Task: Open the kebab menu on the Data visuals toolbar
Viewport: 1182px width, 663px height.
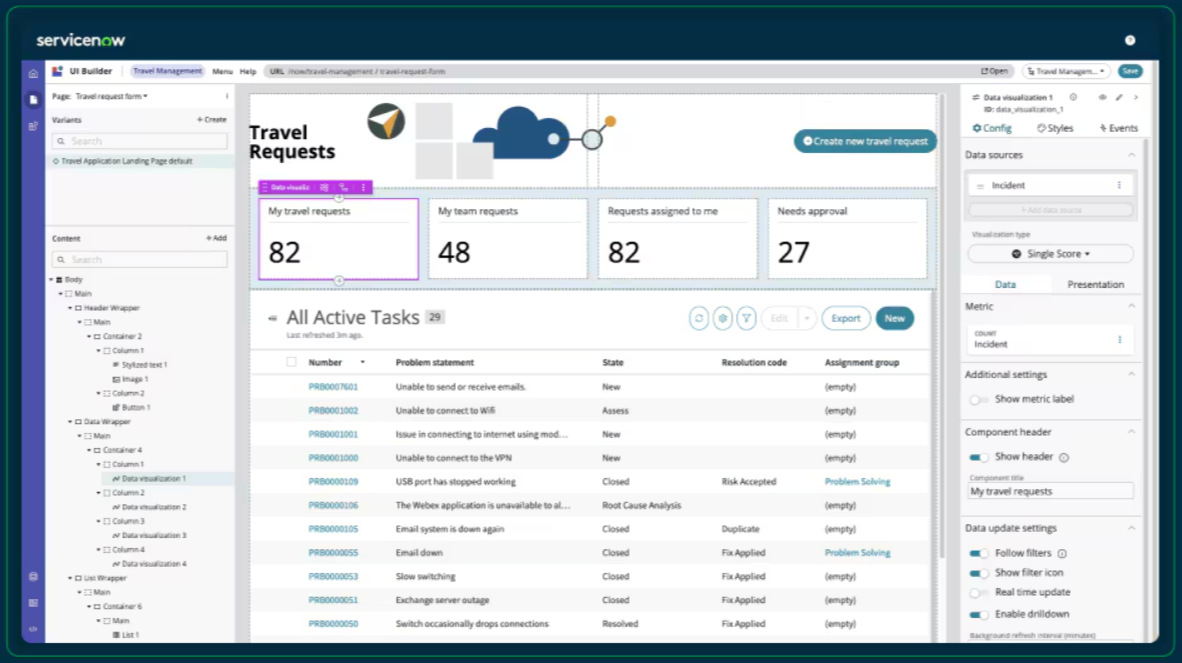Action: 362,187
